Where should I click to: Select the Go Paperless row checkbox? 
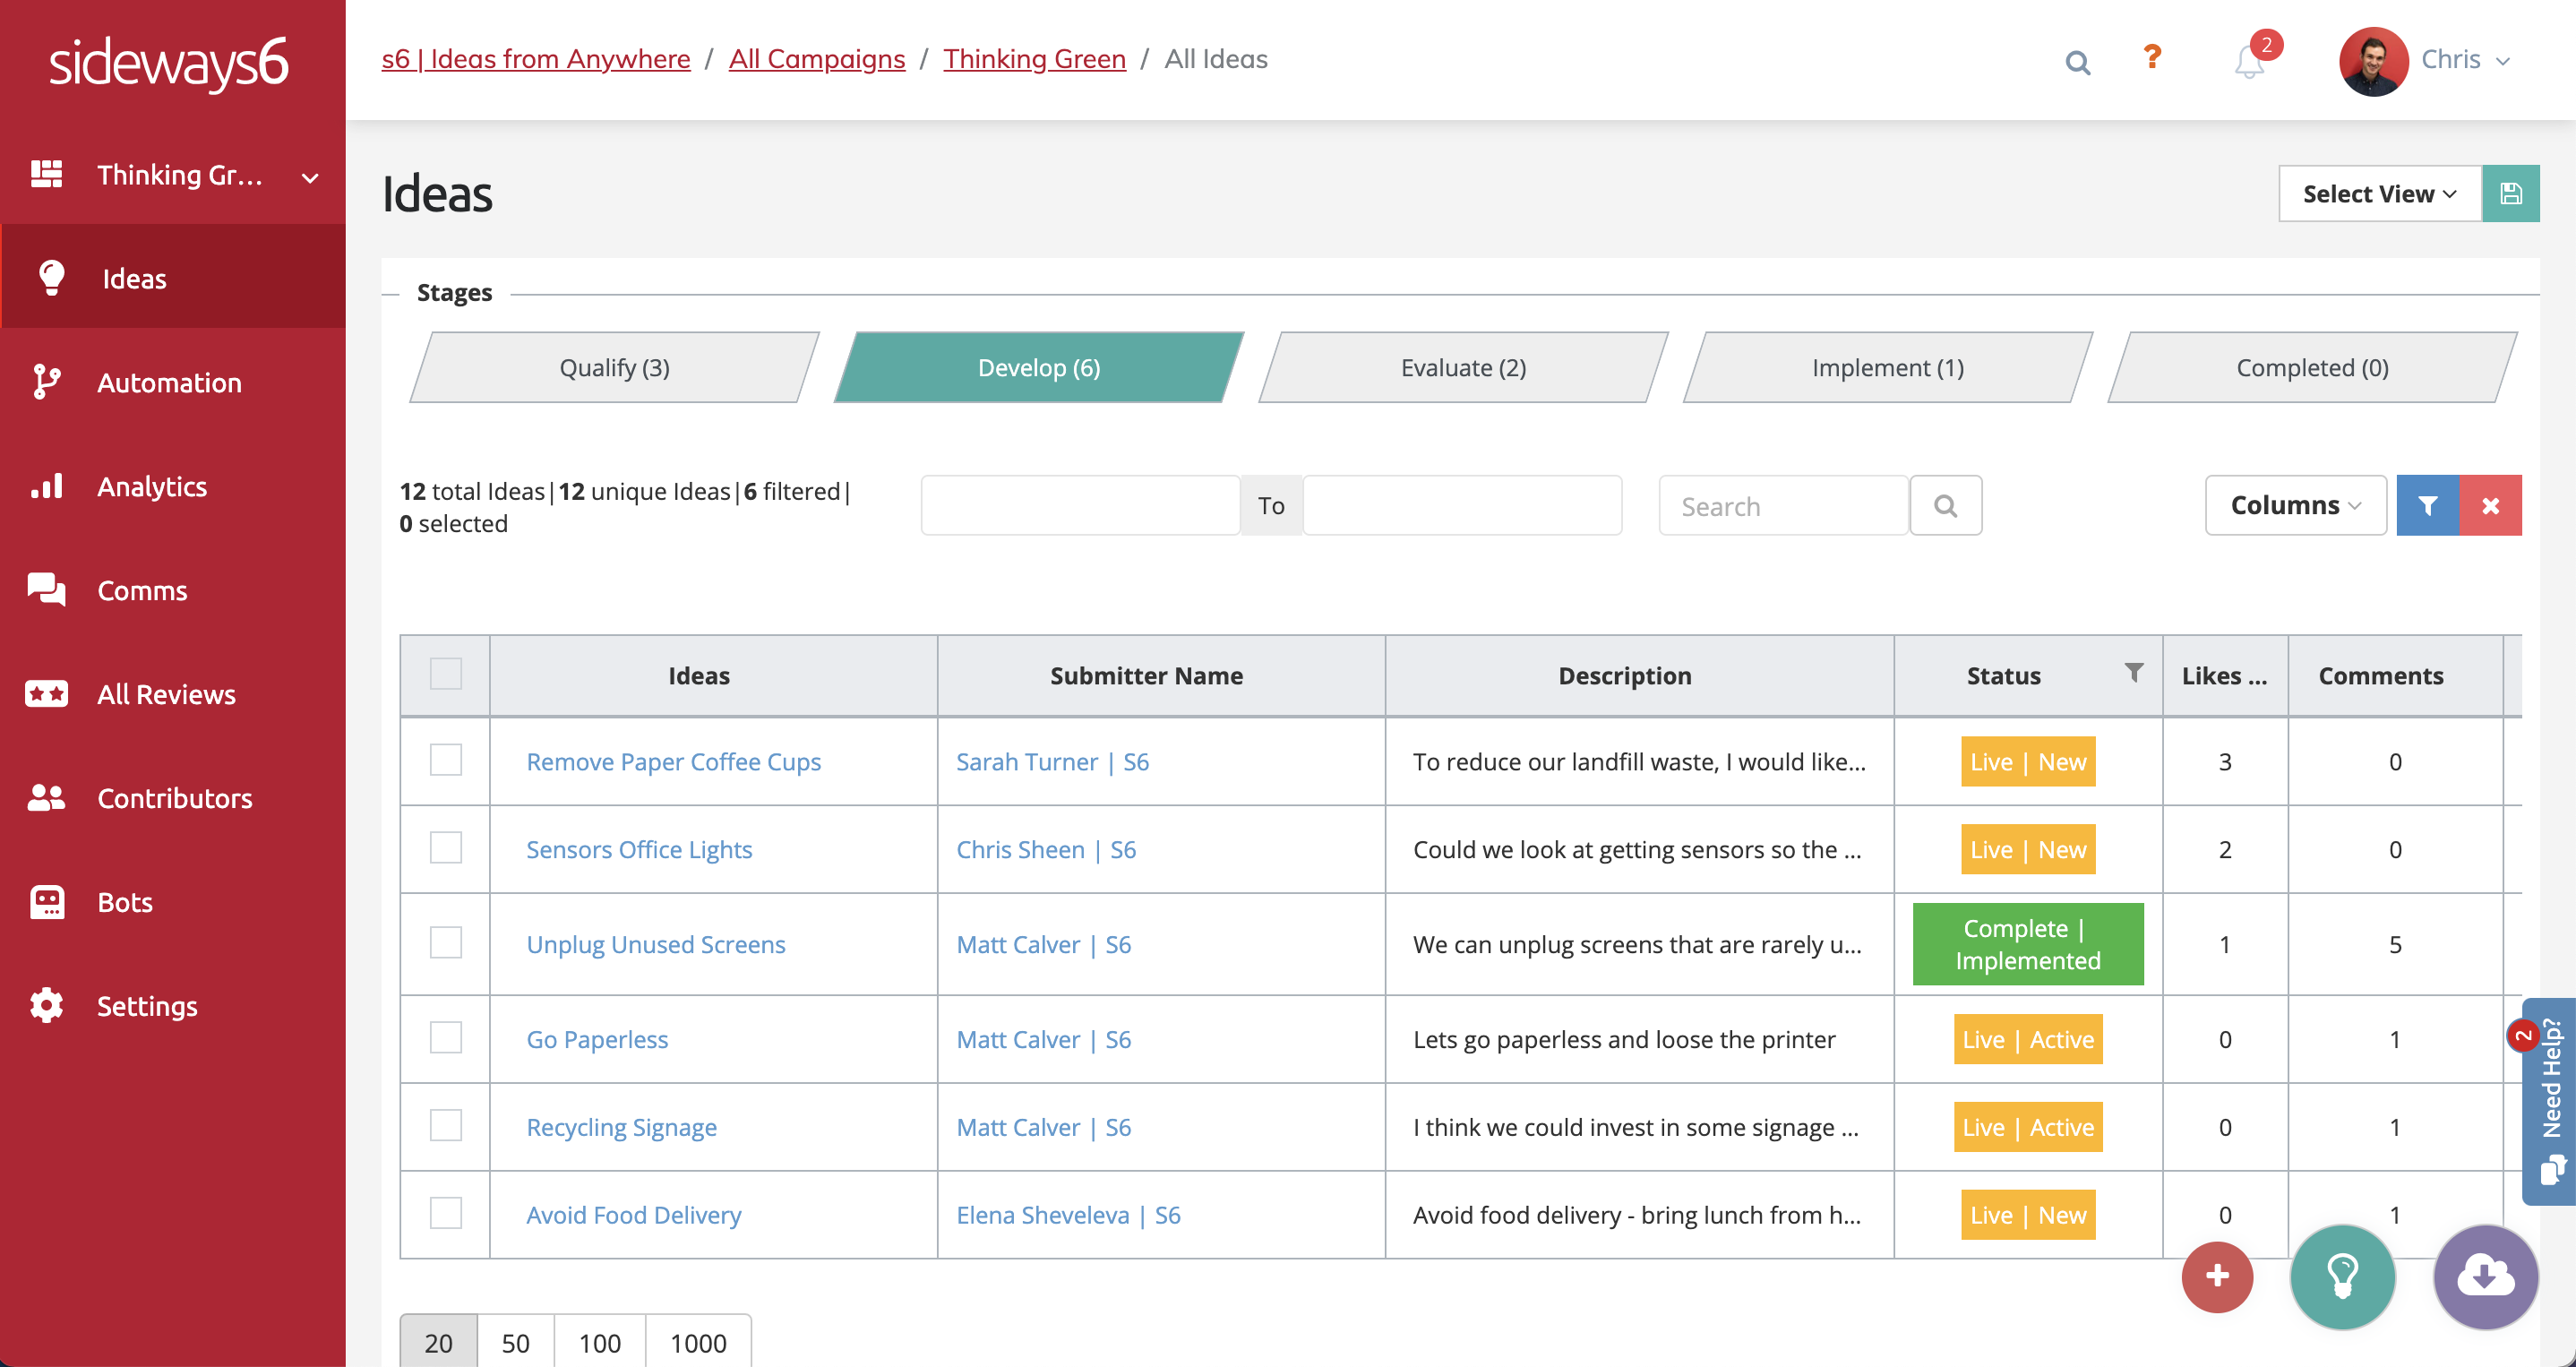[x=445, y=1038]
